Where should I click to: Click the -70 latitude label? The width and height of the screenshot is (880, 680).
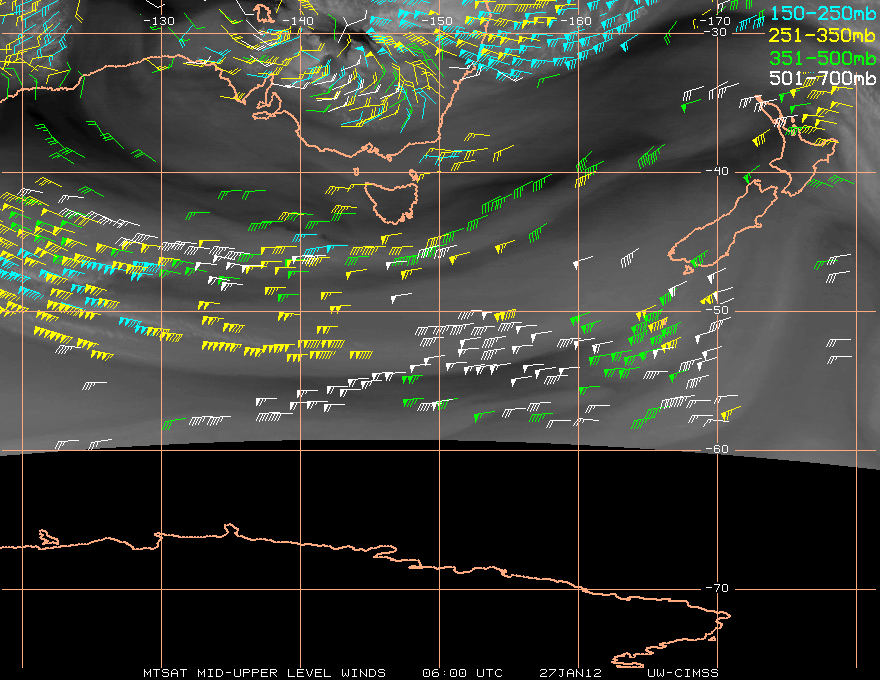coord(716,588)
